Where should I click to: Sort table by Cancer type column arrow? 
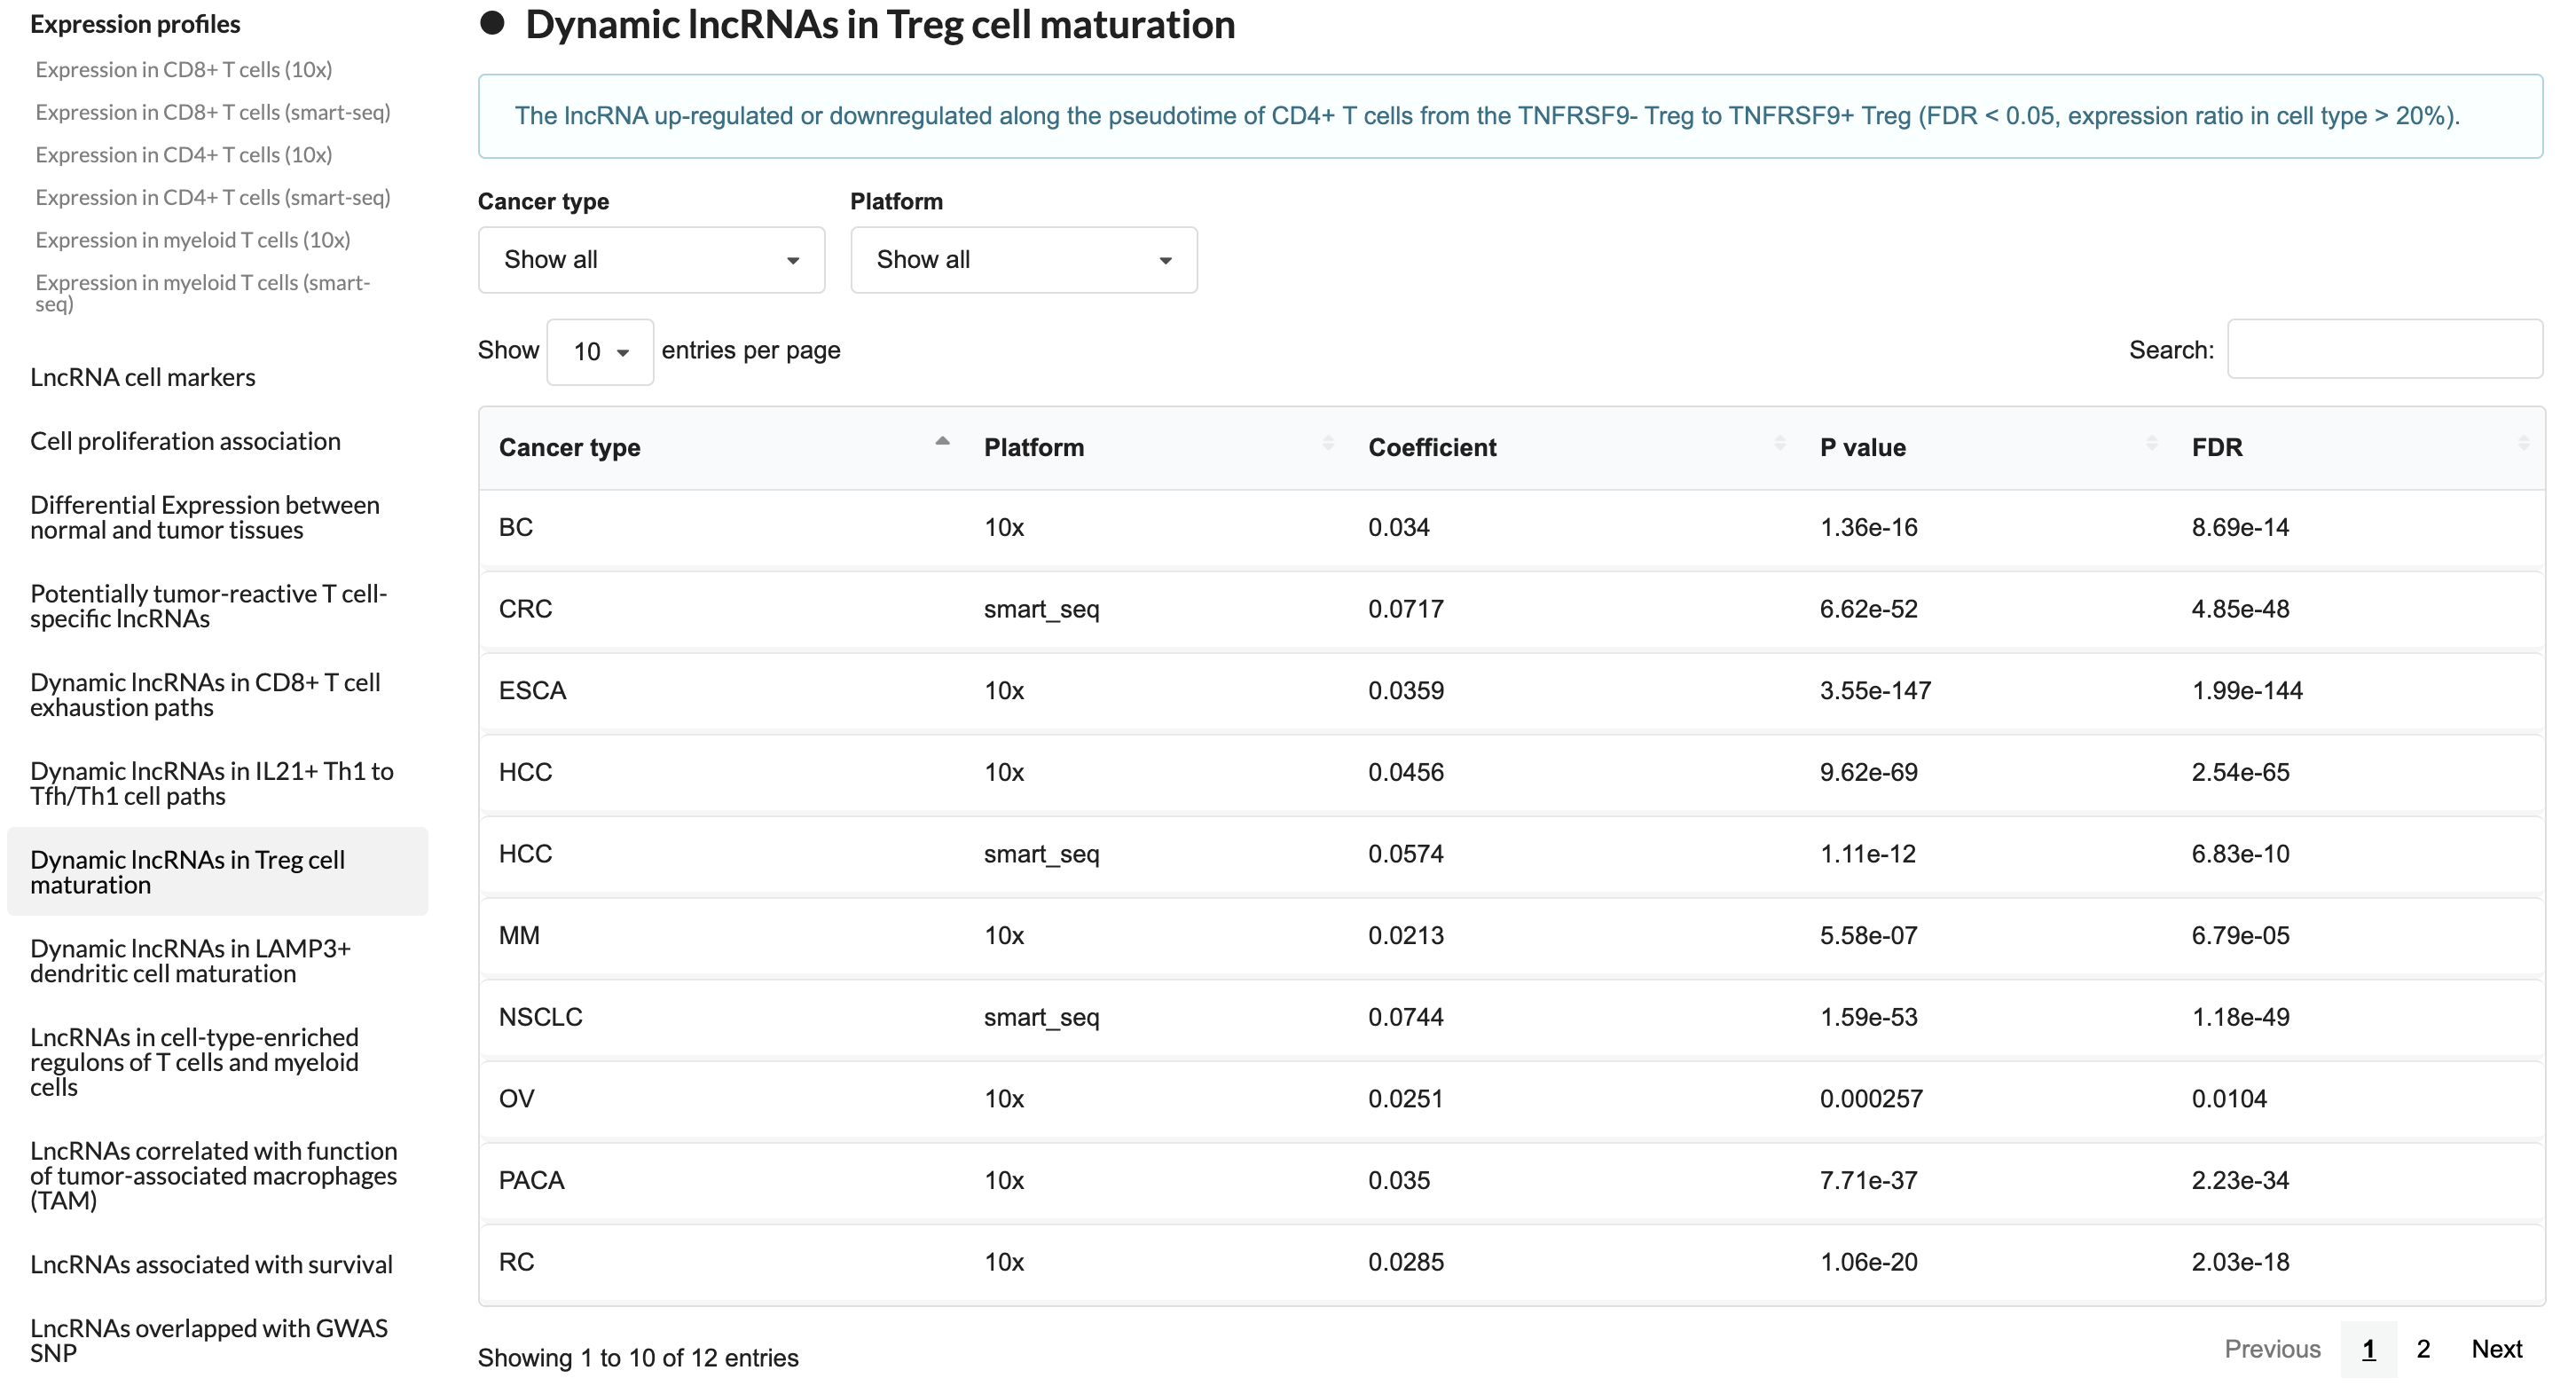[x=941, y=443]
